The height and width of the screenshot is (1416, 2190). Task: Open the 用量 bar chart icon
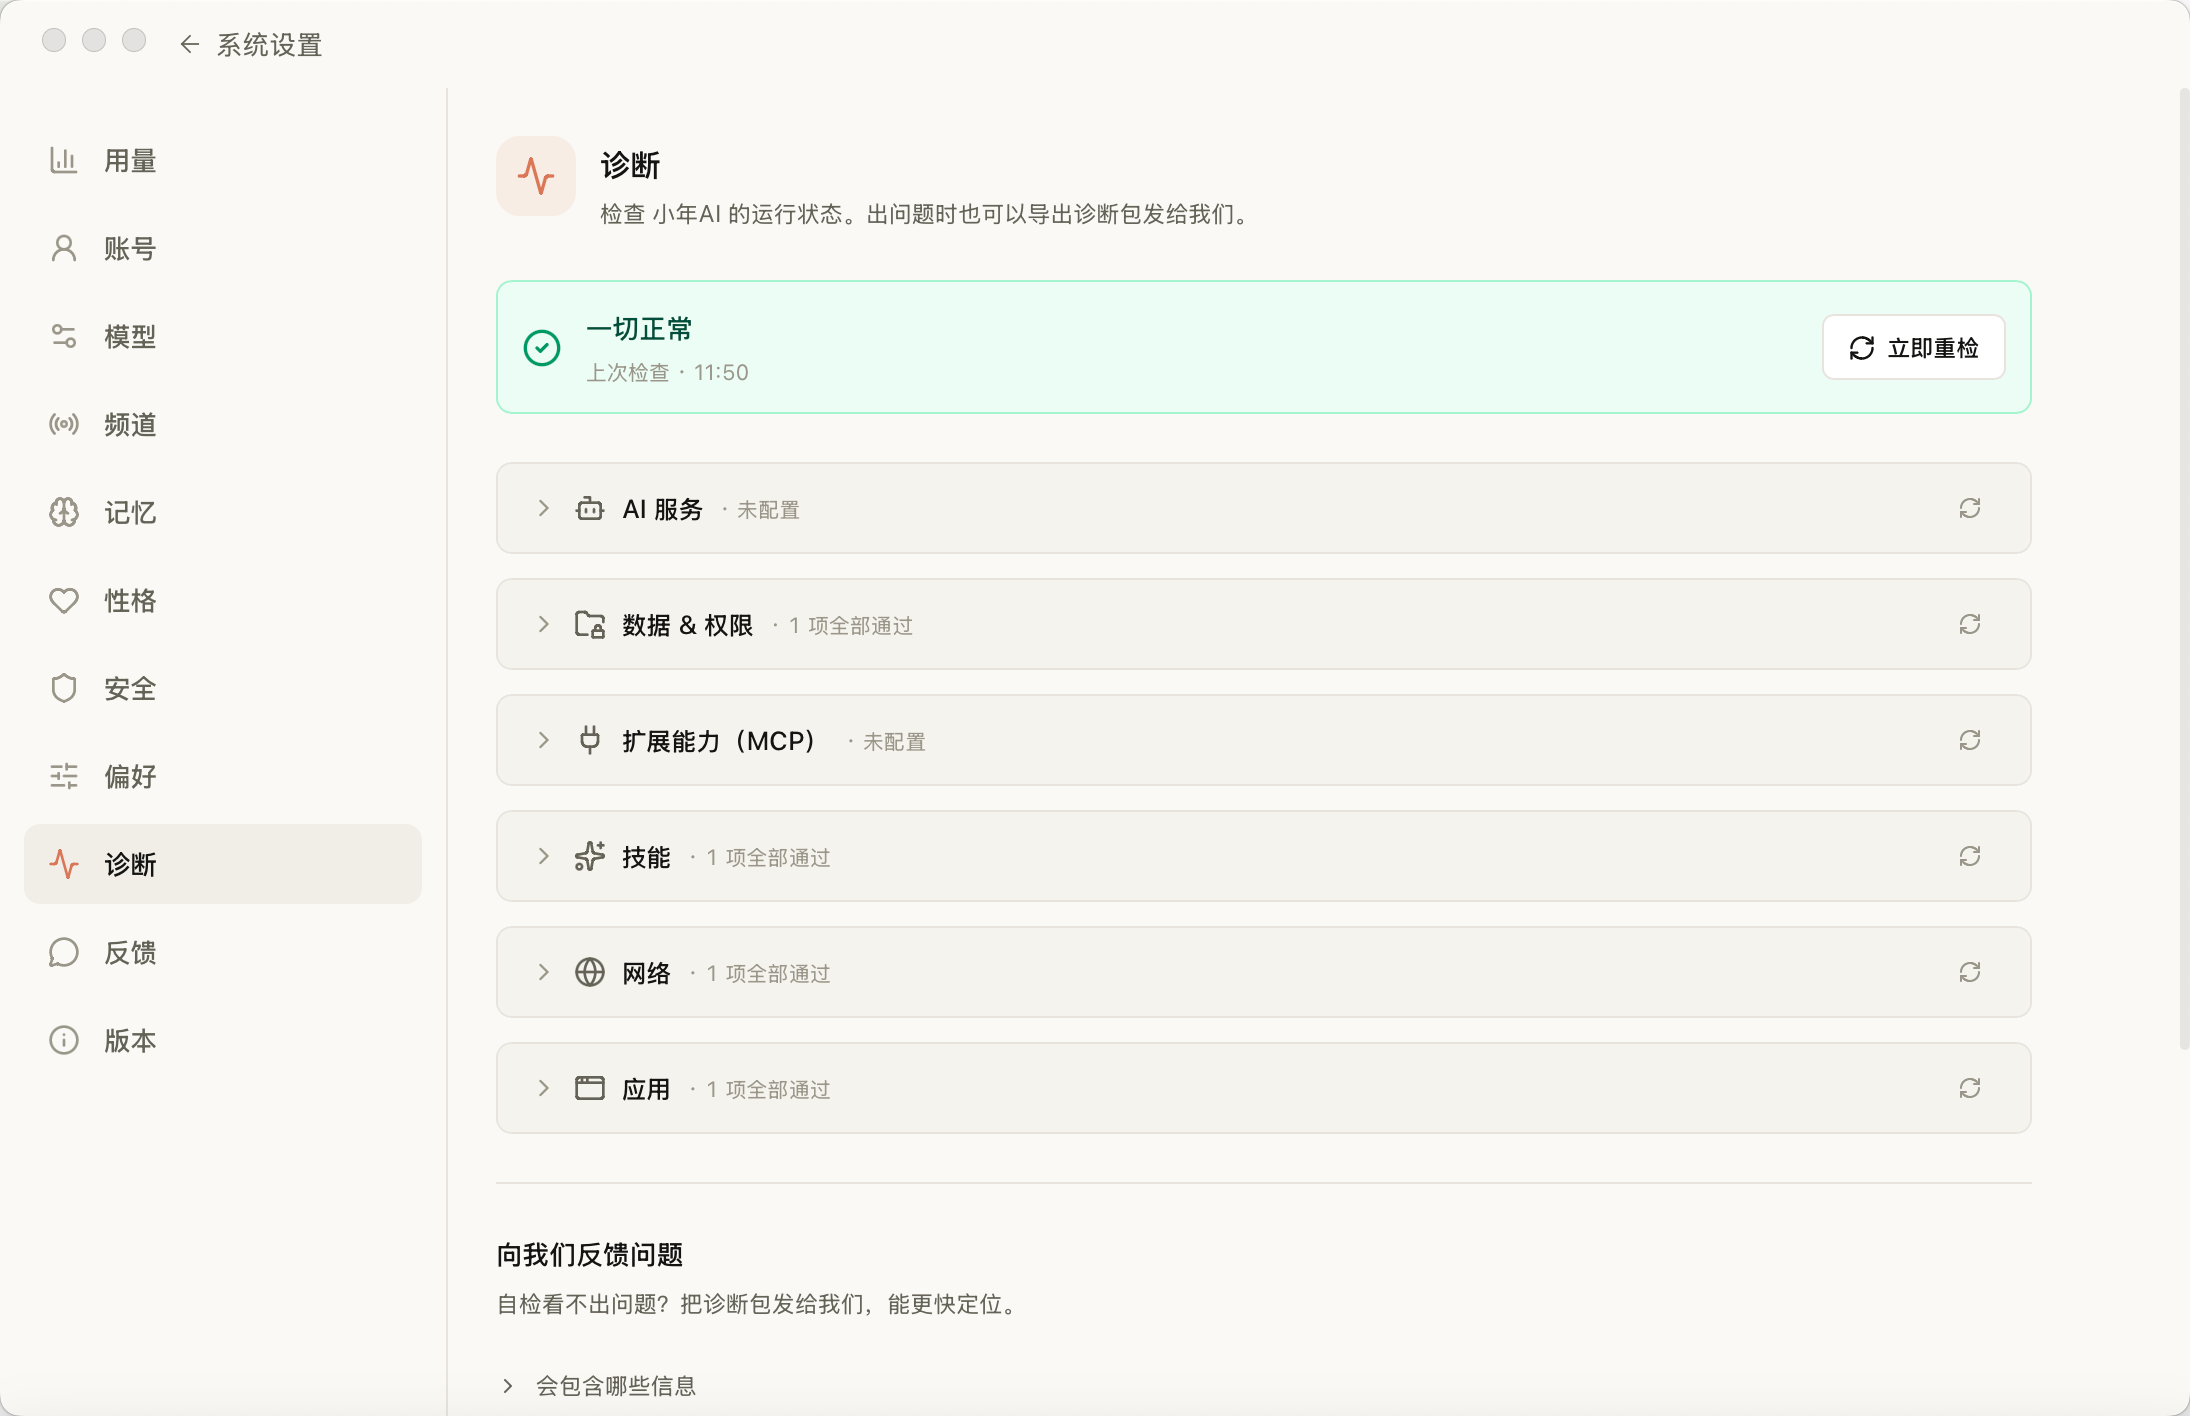coord(64,160)
